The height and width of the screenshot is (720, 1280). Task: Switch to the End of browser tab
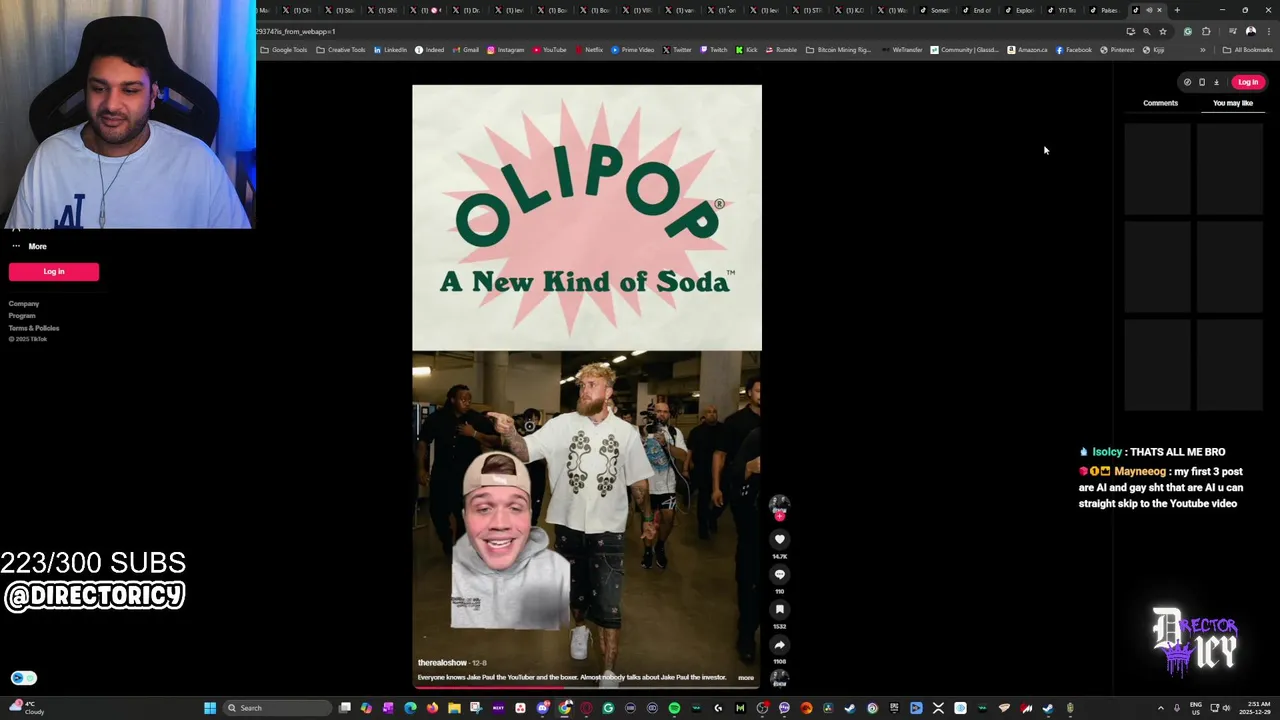click(977, 10)
